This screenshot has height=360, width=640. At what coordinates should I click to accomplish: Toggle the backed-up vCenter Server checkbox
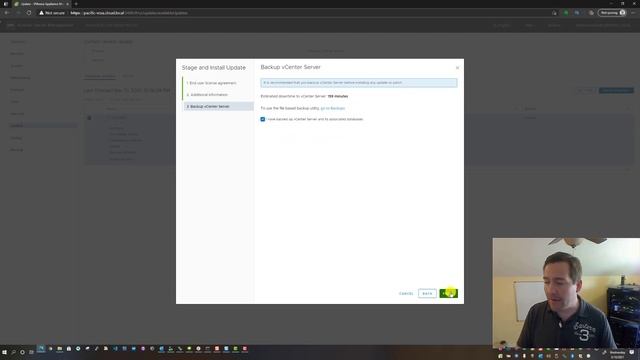pyautogui.click(x=262, y=119)
